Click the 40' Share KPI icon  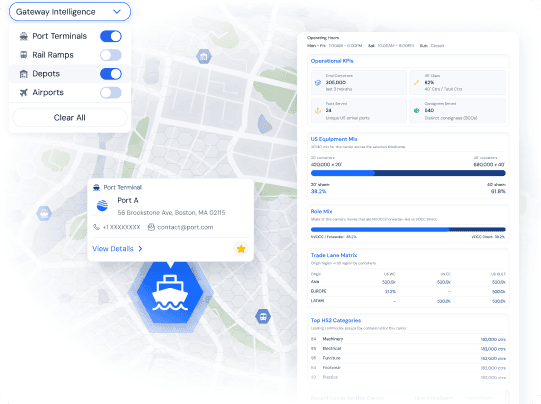(416, 82)
